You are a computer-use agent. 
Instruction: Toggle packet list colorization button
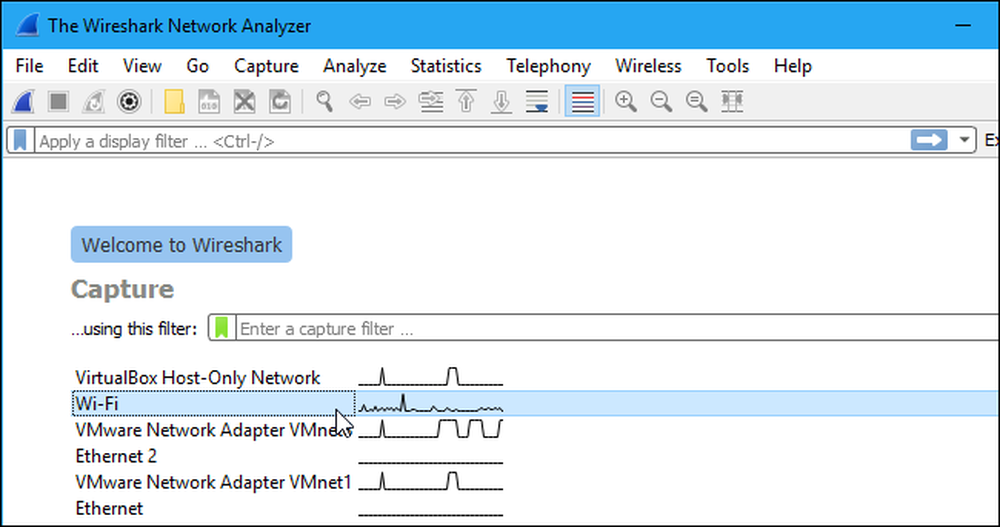tap(582, 101)
